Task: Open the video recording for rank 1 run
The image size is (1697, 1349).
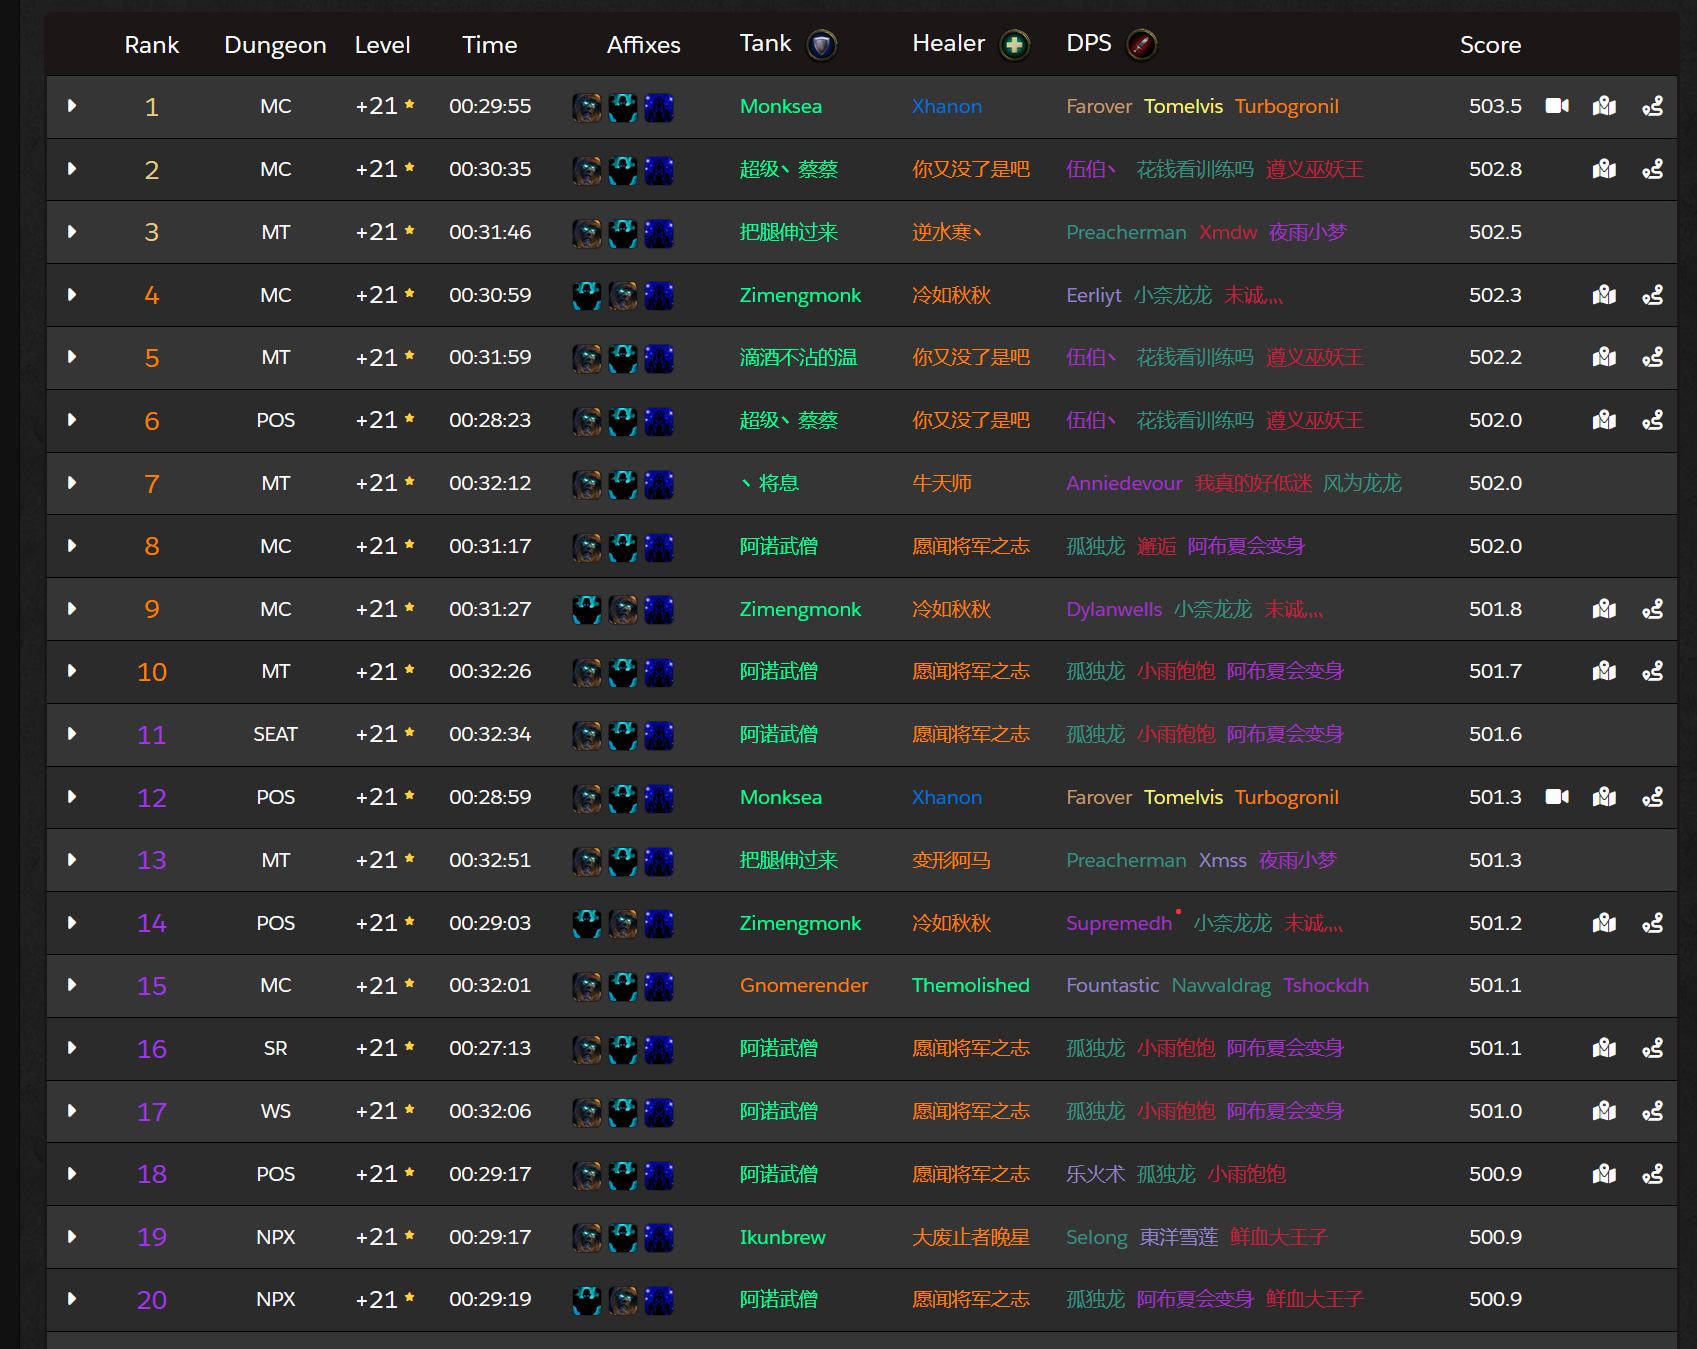Action: [x=1557, y=106]
